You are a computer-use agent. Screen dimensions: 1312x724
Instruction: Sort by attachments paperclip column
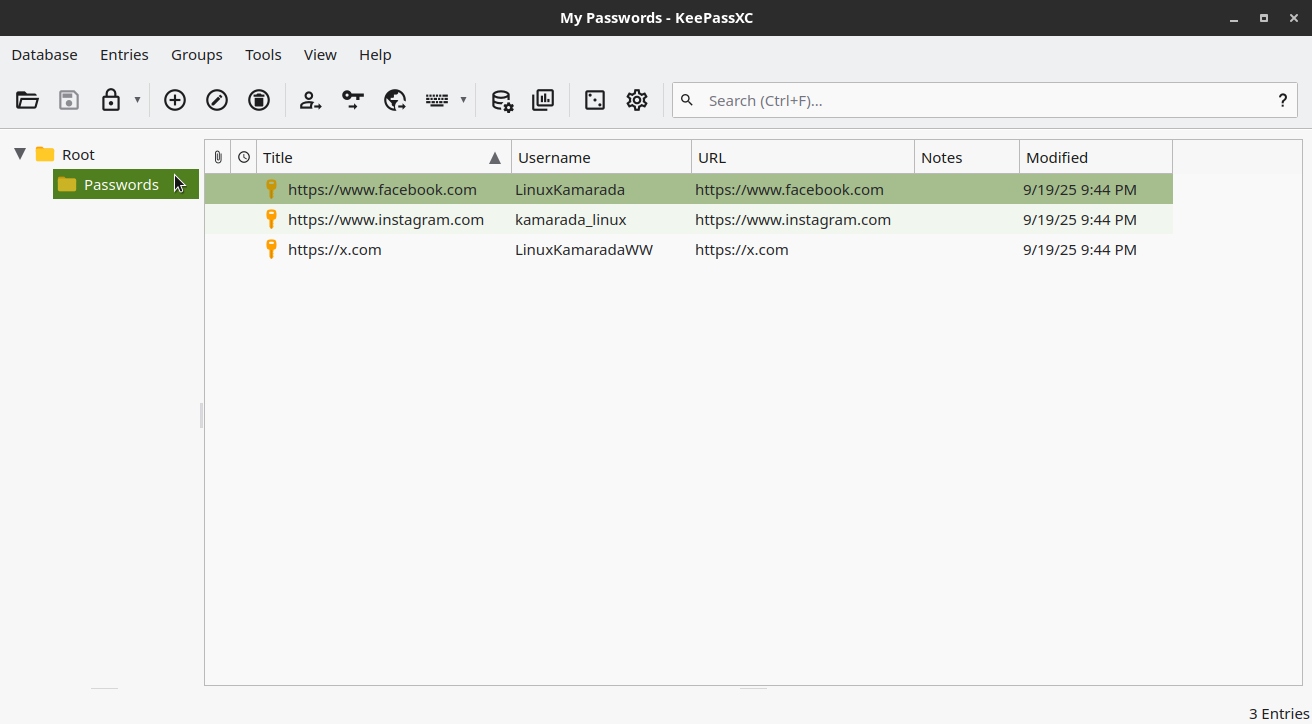click(x=217, y=157)
